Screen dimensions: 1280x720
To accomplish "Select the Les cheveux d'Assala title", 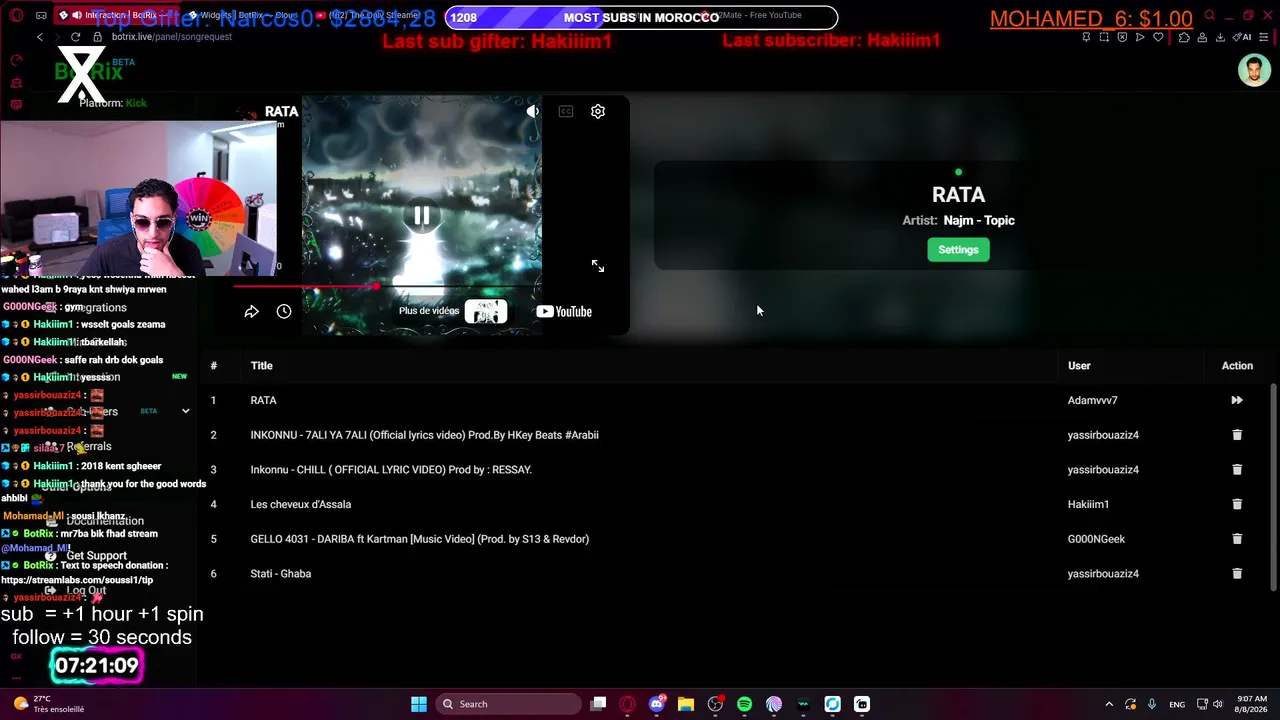I will pos(300,504).
